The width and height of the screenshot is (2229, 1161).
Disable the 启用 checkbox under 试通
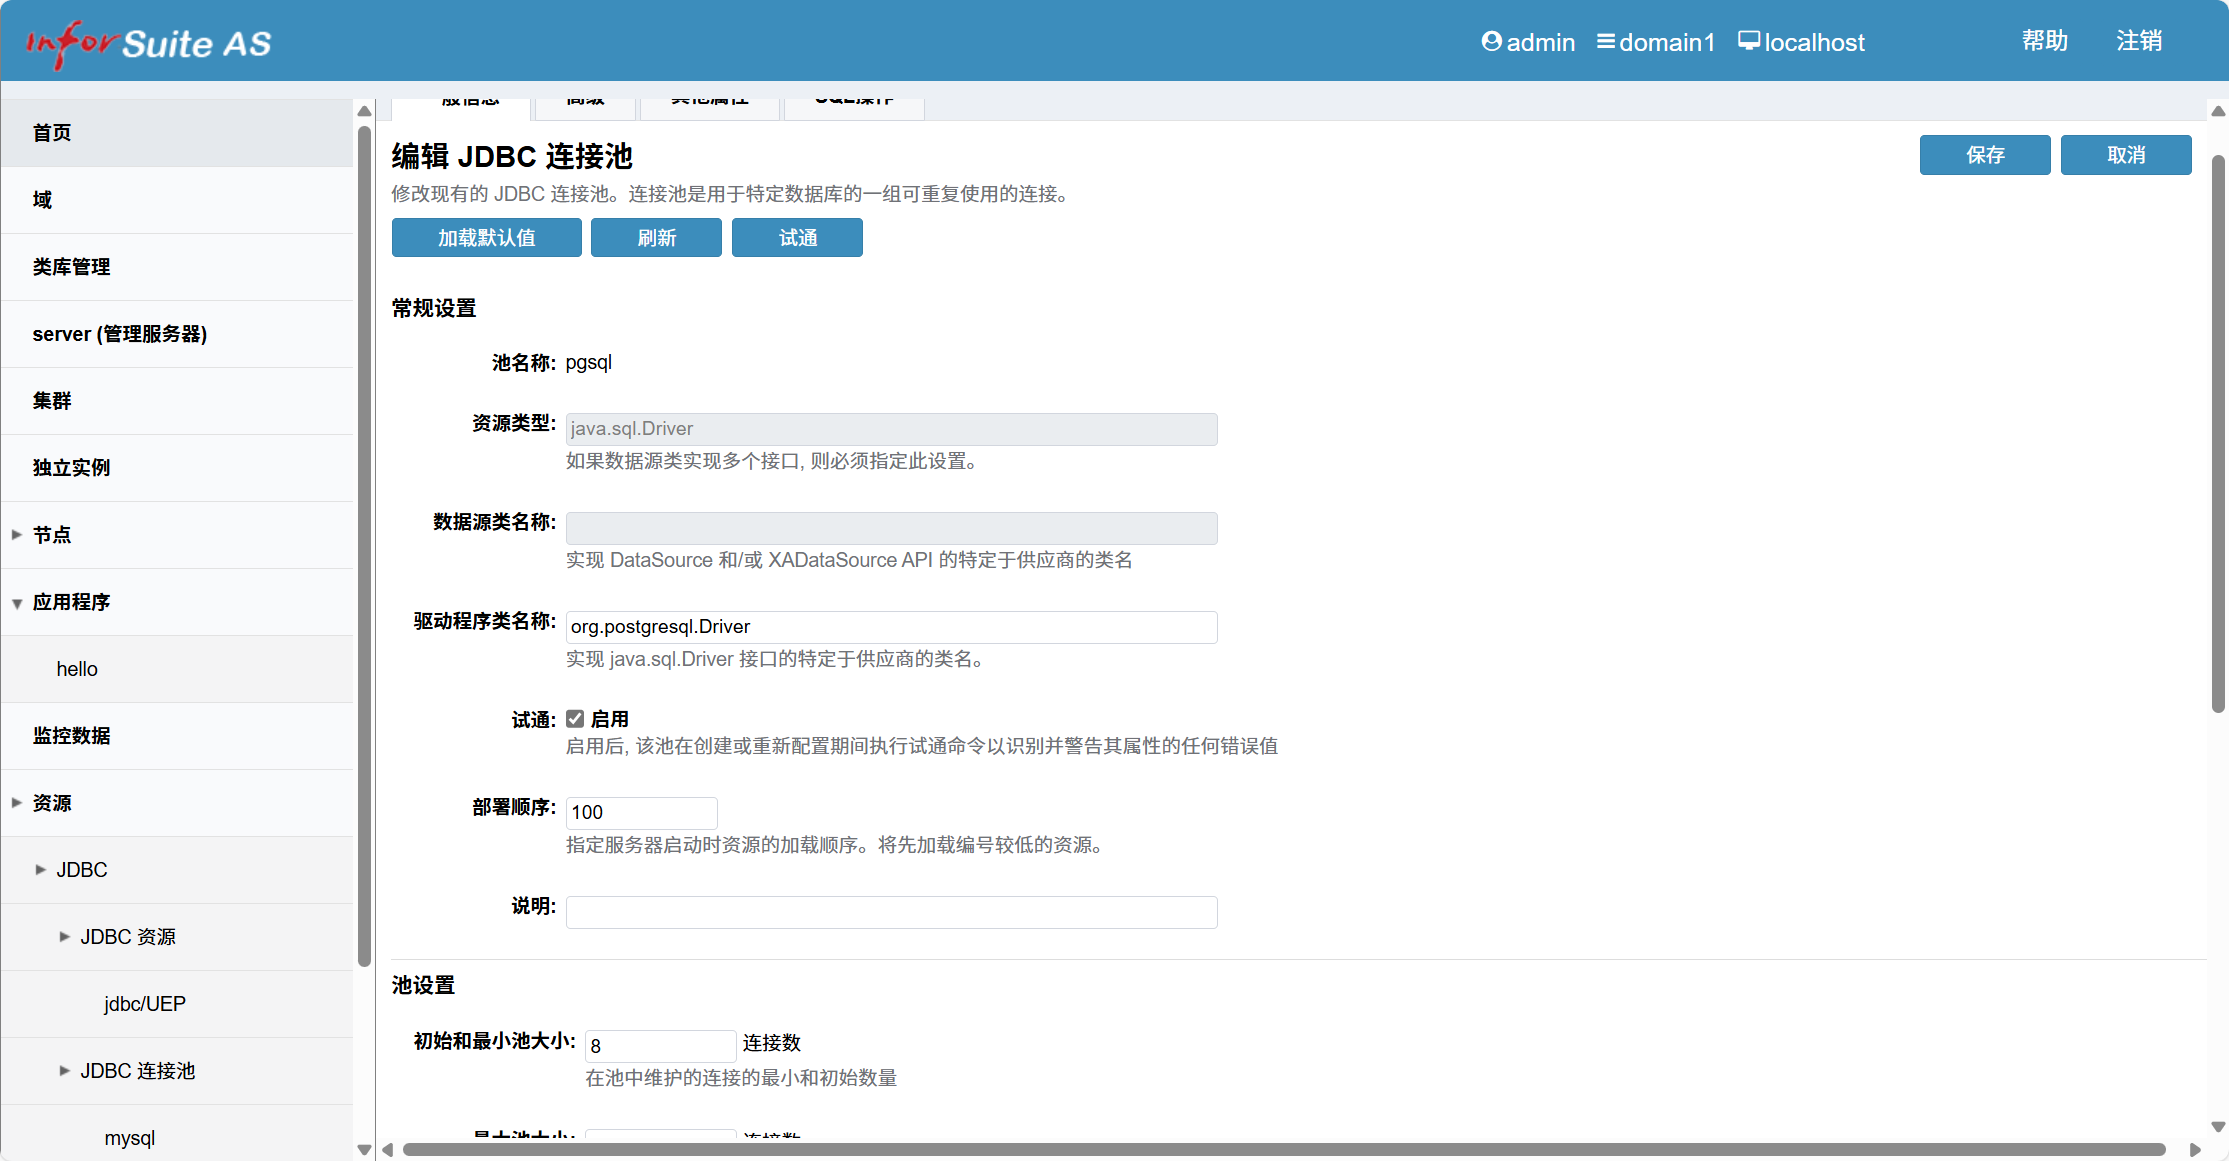pyautogui.click(x=575, y=717)
